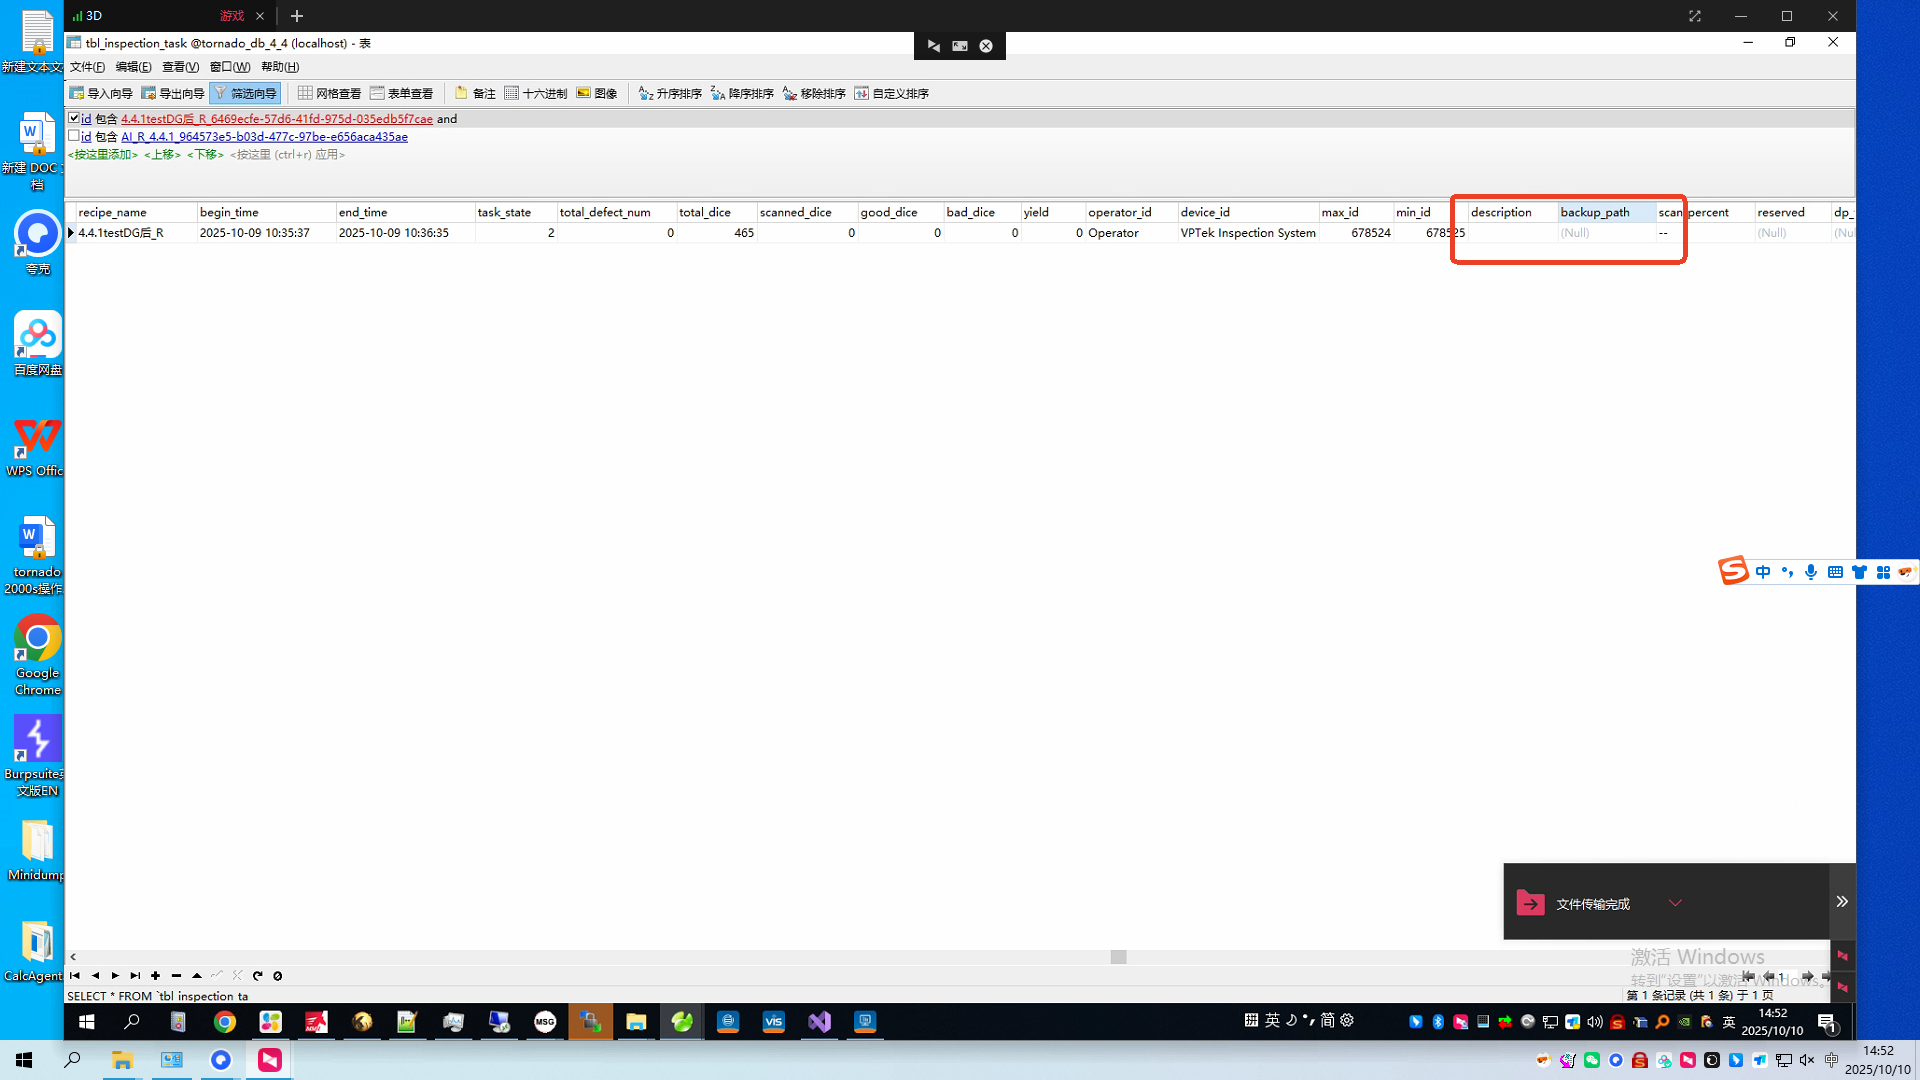
Task: Toggle the 筛选向导 filter wizard button
Action: (245, 93)
